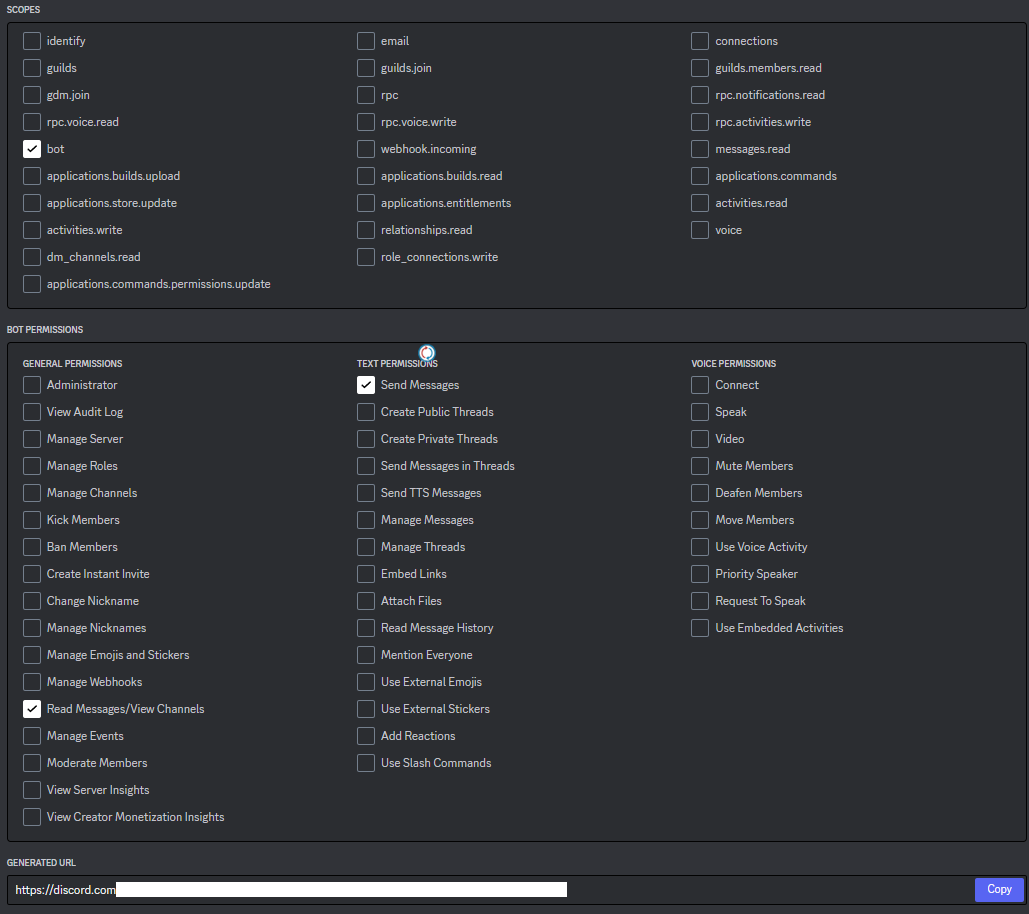The width and height of the screenshot is (1029, 914).
Task: Select activities.read scope
Action: (x=700, y=203)
